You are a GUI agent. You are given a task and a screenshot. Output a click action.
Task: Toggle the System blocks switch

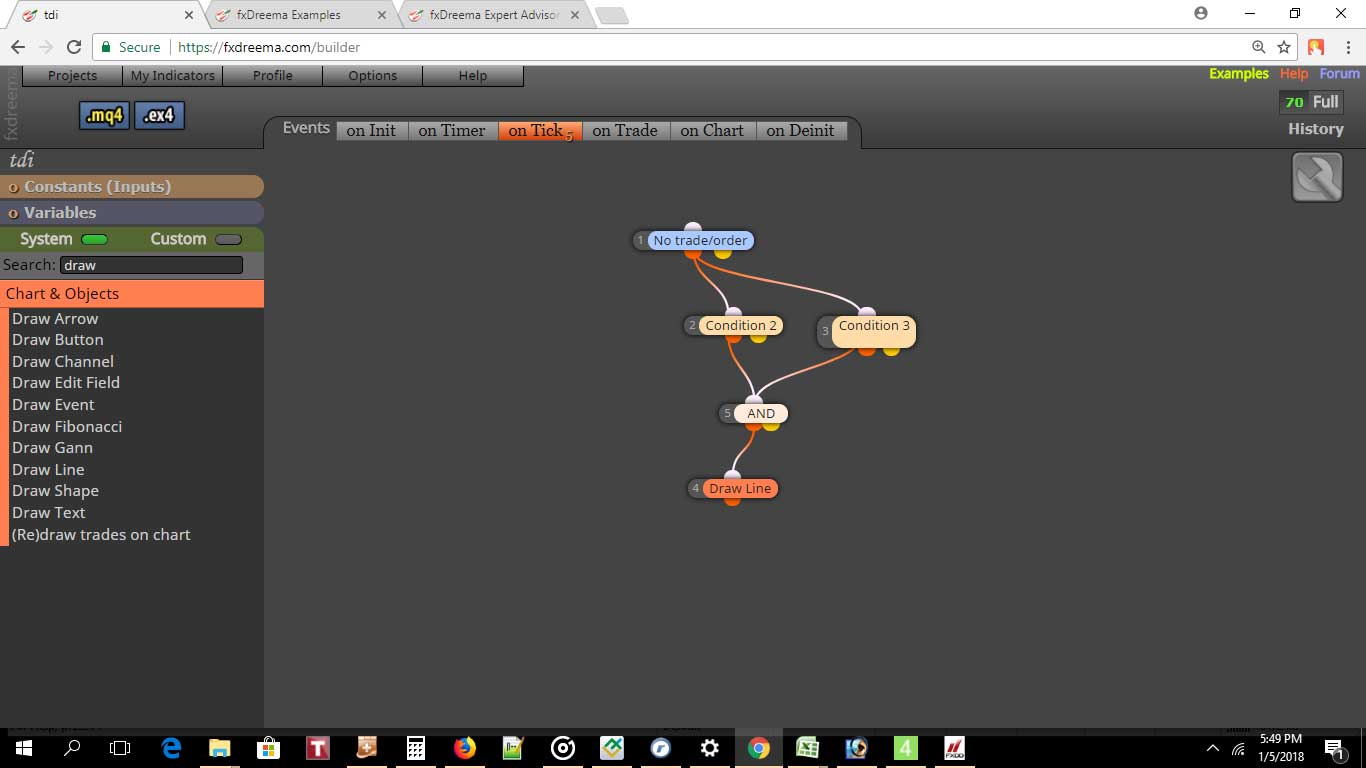(94, 239)
